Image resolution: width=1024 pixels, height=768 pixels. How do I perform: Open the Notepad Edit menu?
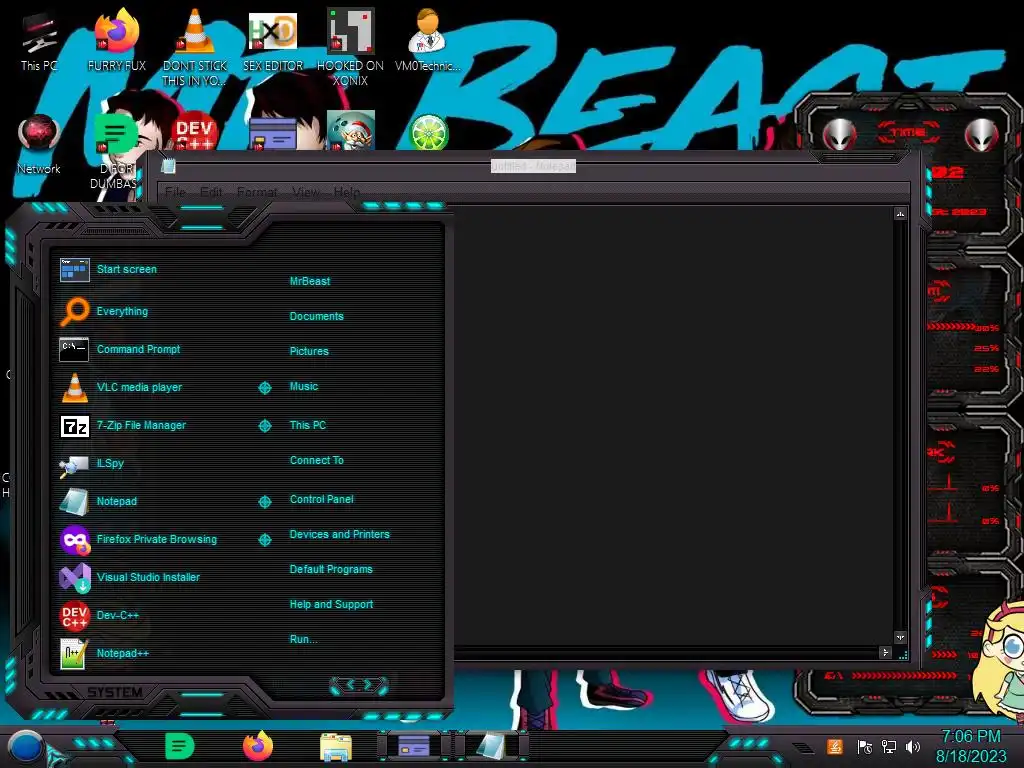pos(211,192)
